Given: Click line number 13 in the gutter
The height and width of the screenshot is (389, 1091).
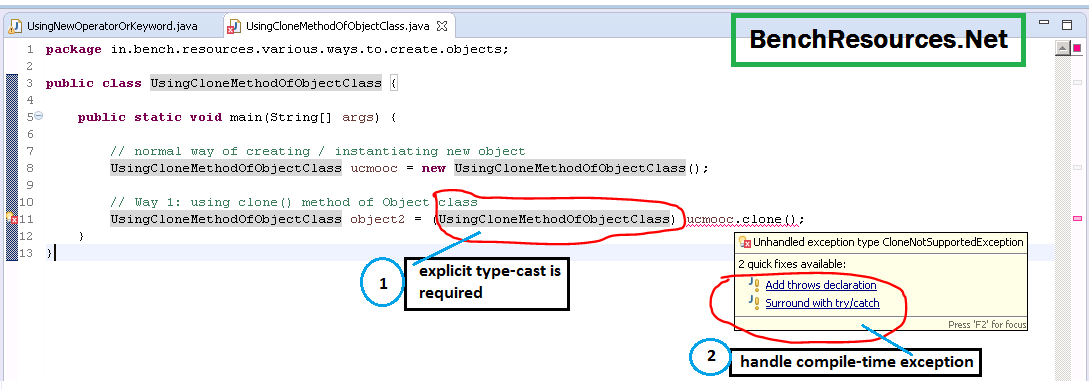Looking at the screenshot, I should point(27,253).
